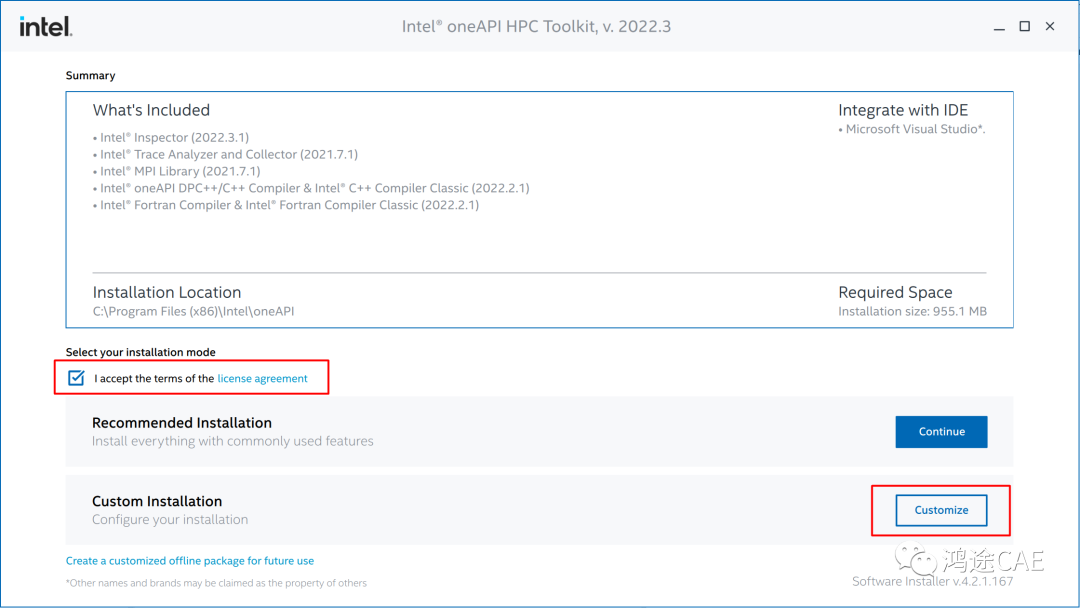Click the Required Space heading
The width and height of the screenshot is (1080, 608).
895,293
